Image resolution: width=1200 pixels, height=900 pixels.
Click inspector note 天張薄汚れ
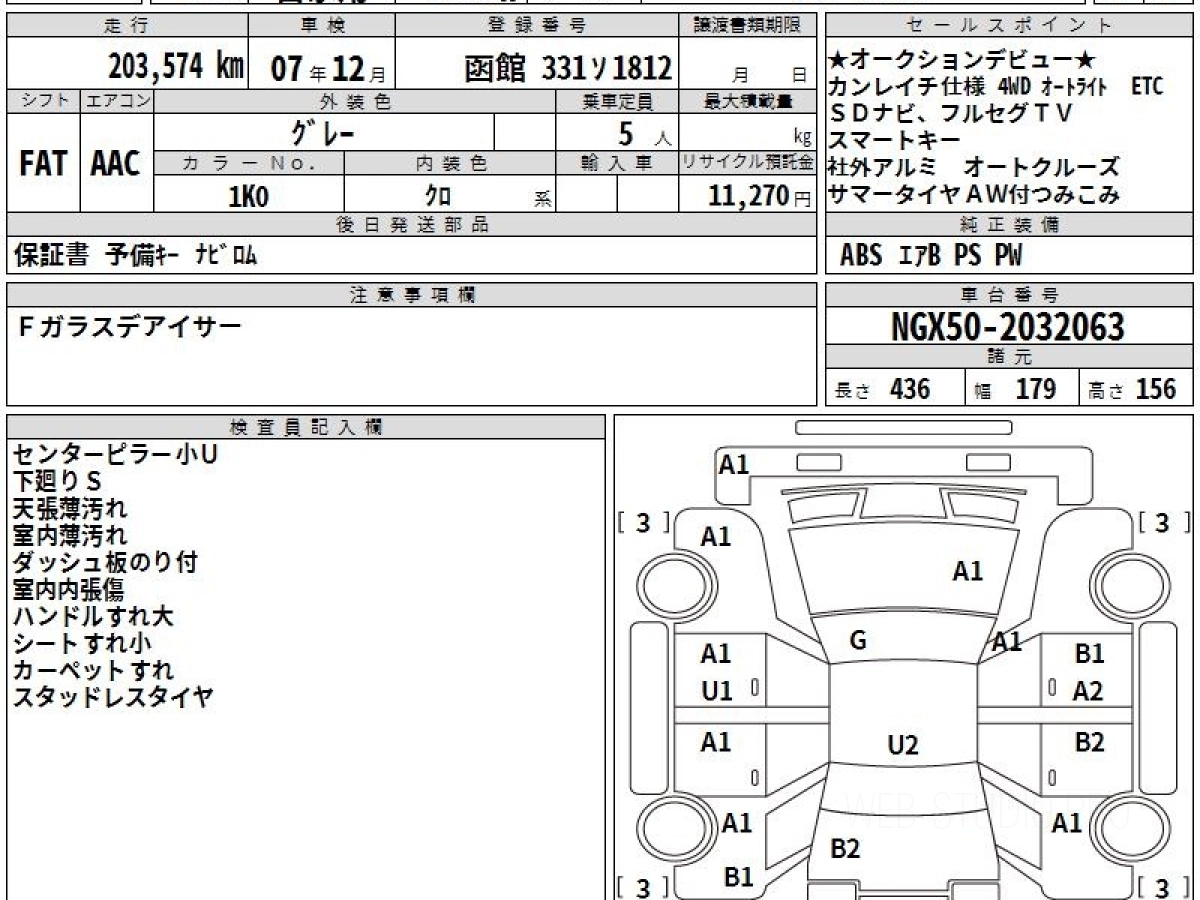[x=70, y=508]
